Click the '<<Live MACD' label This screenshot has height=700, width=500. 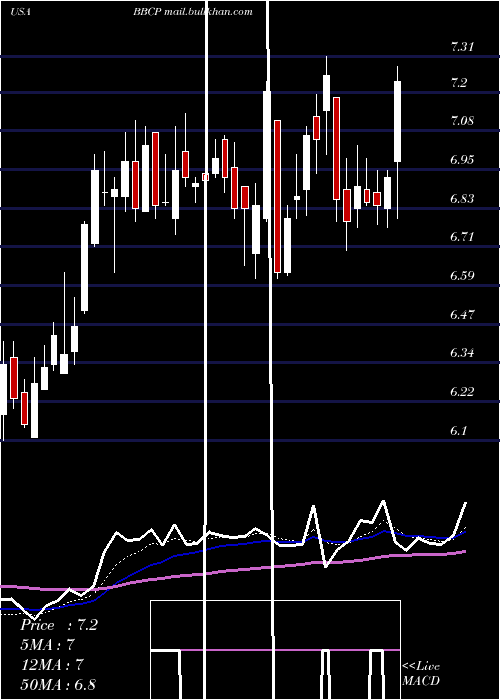pos(421,673)
